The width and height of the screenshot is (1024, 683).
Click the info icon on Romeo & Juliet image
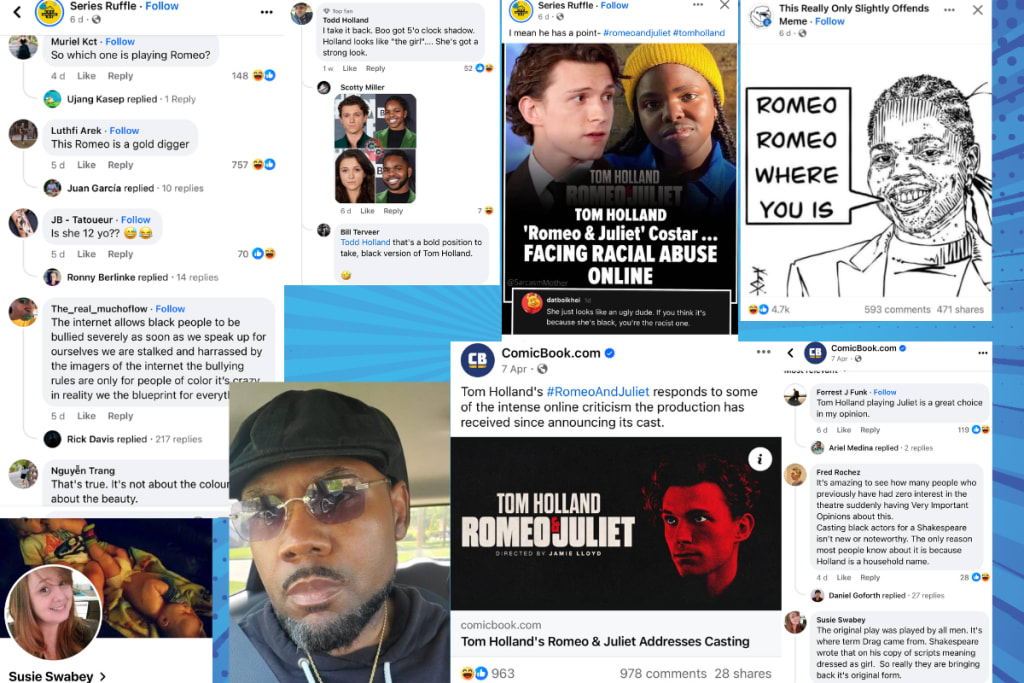tap(760, 459)
